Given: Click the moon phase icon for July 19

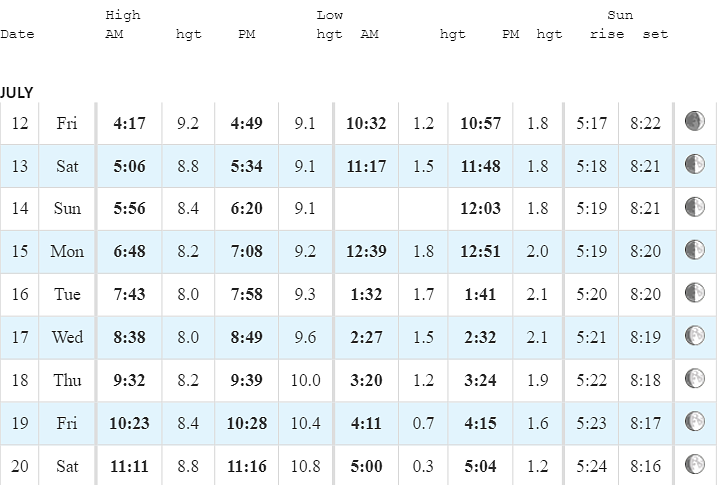Looking at the screenshot, I should (x=694, y=421).
